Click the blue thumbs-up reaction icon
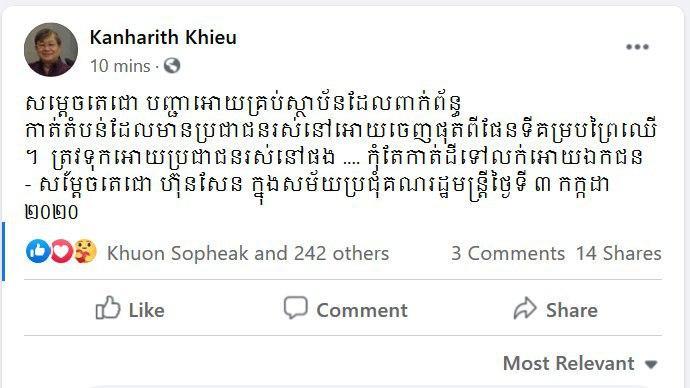This screenshot has width=690, height=388. 37,252
